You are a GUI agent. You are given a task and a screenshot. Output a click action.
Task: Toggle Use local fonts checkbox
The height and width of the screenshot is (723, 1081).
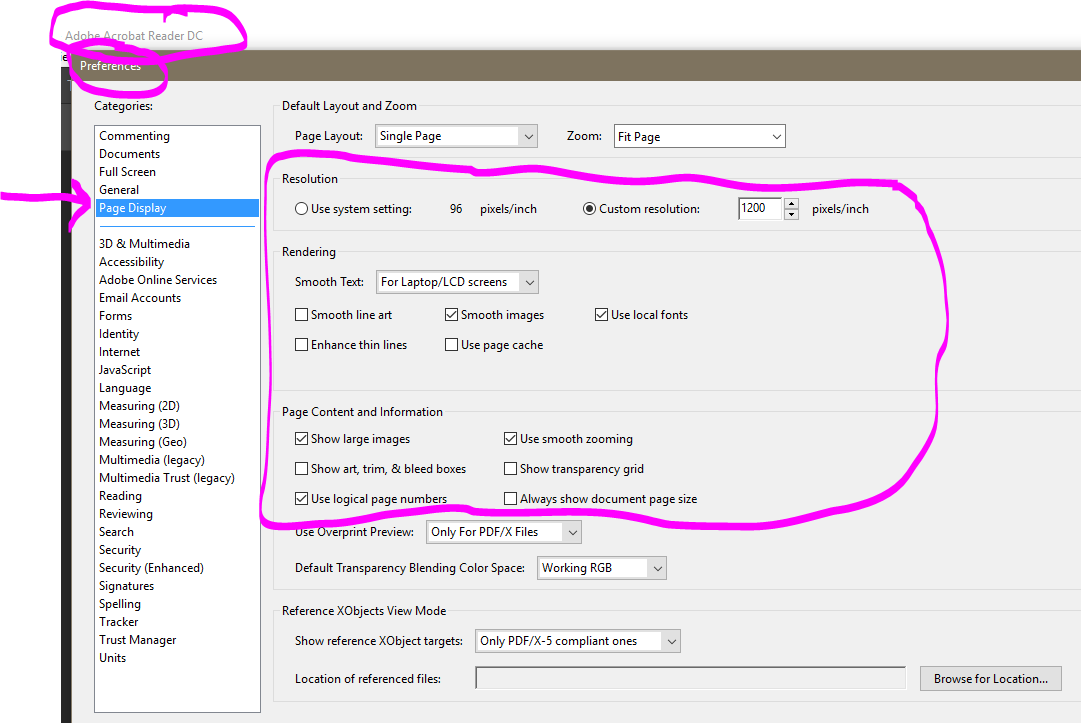[x=601, y=315]
